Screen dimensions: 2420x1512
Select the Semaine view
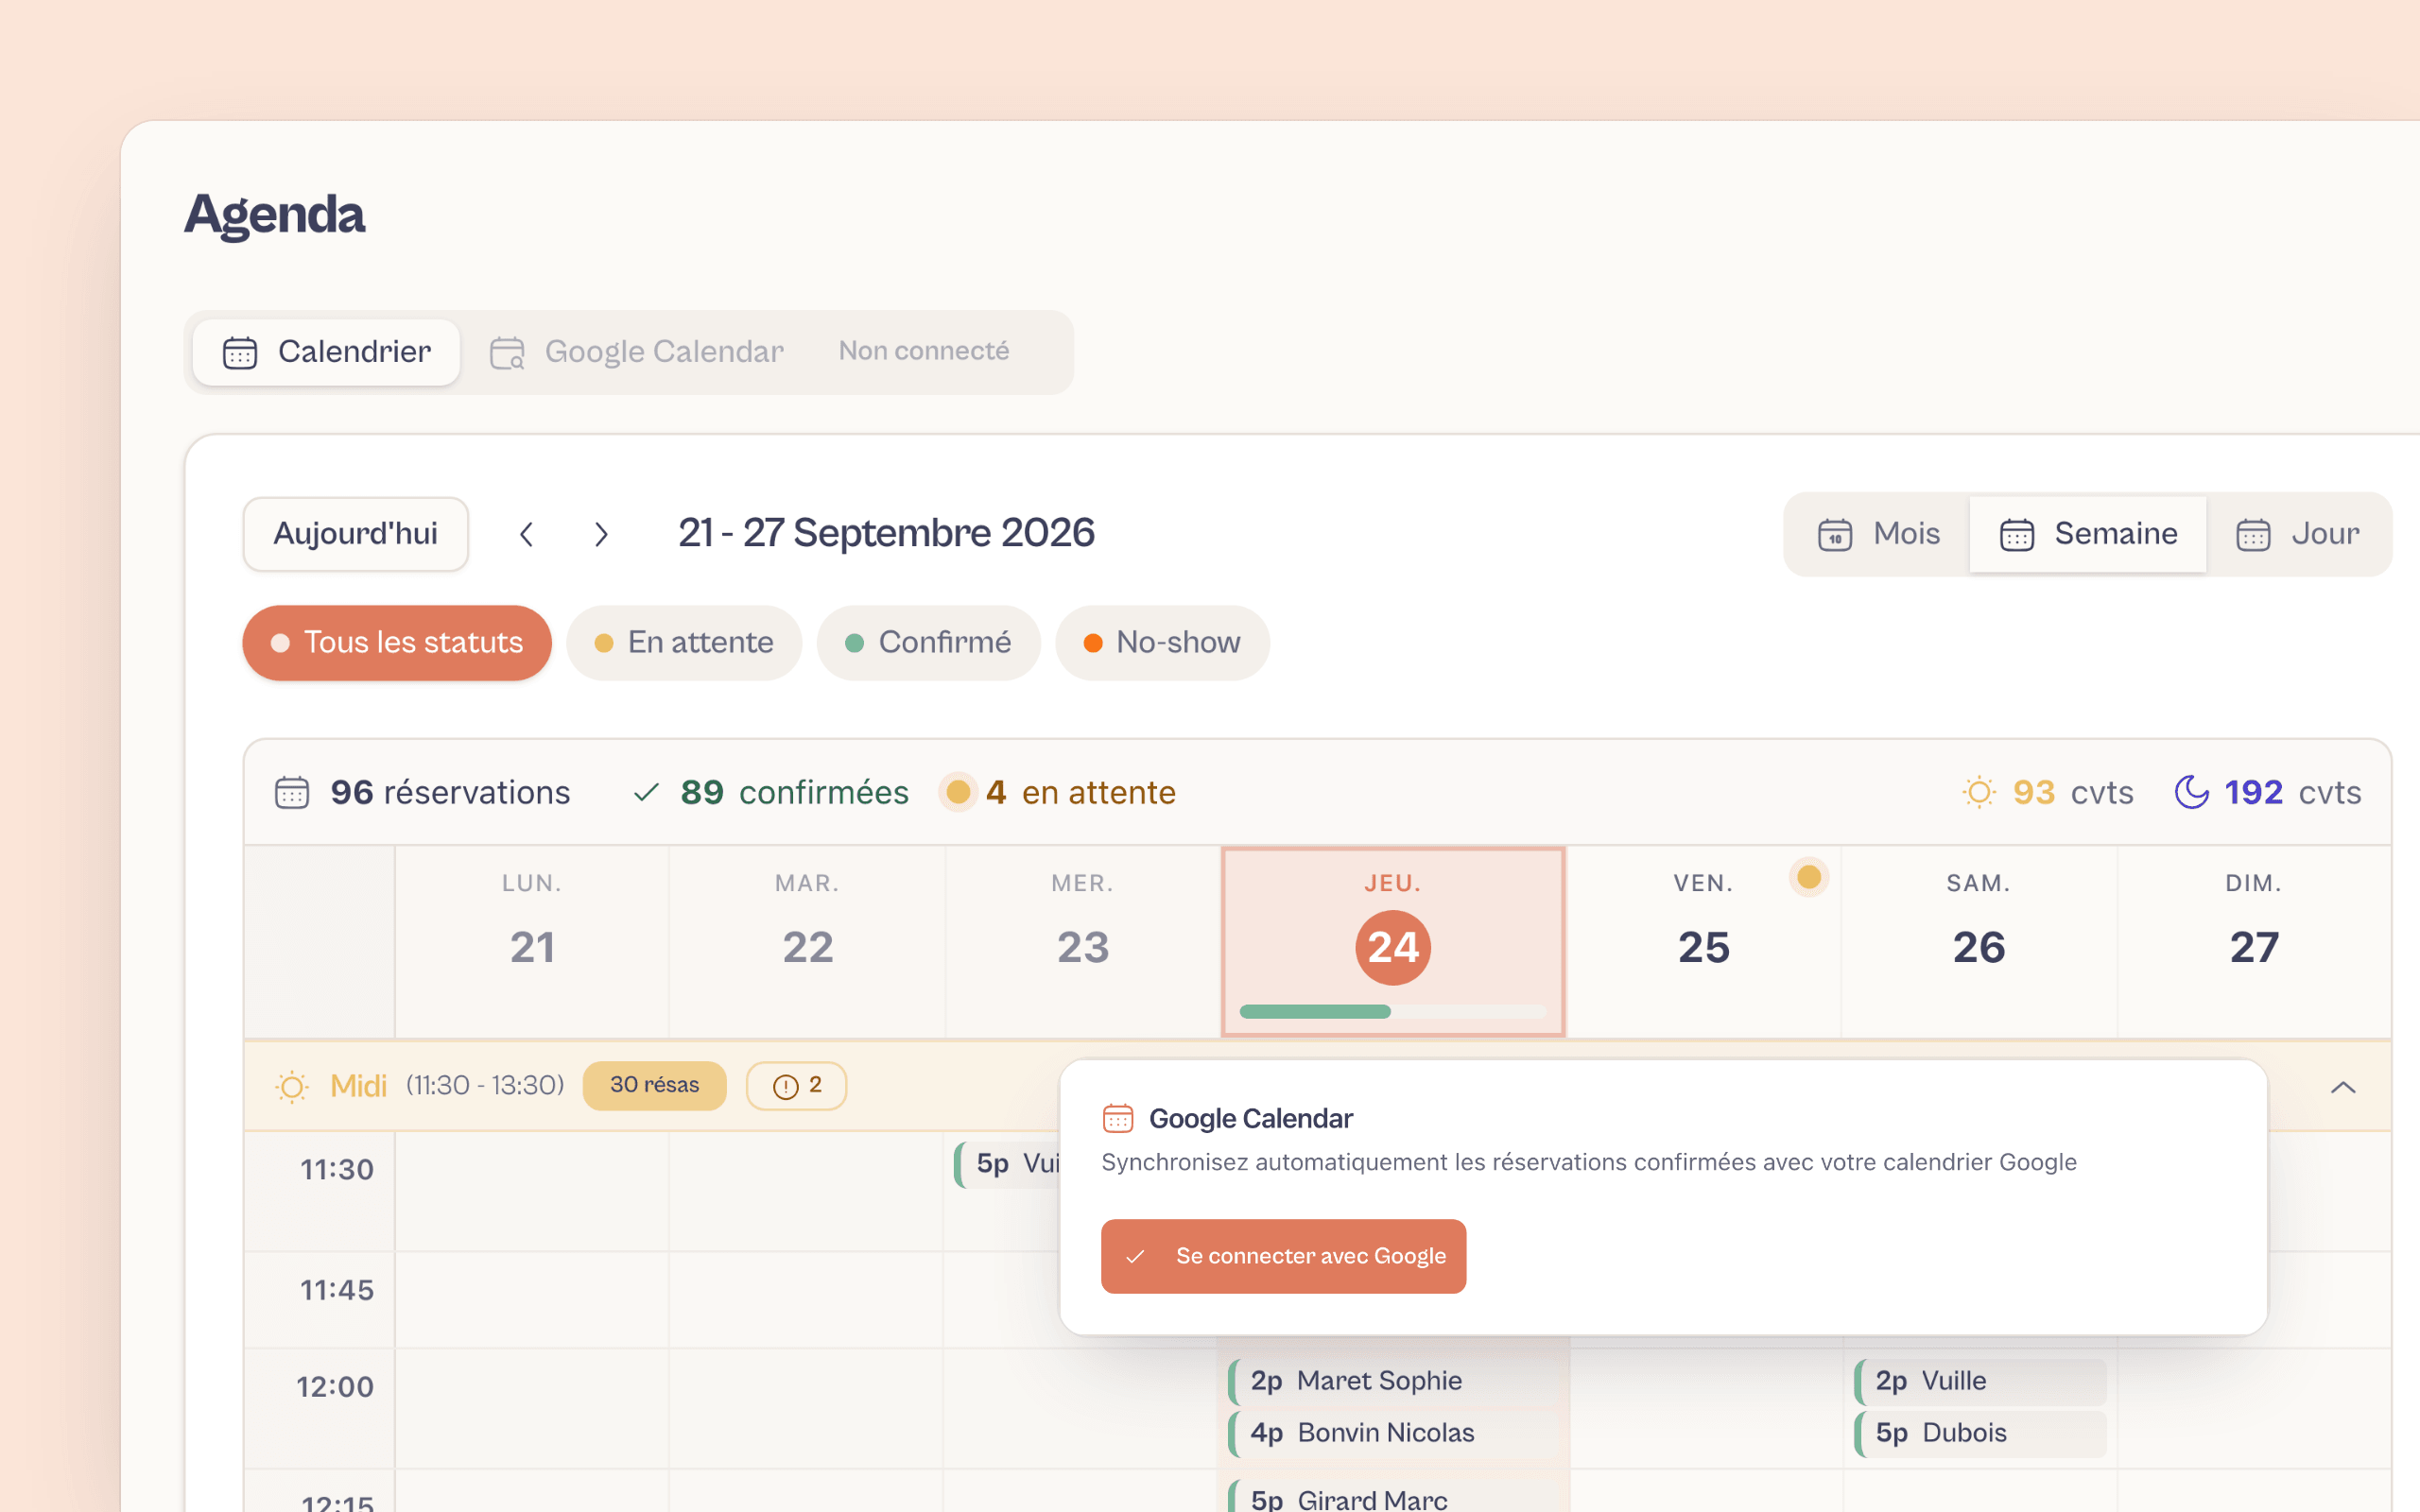pyautogui.click(x=2088, y=534)
